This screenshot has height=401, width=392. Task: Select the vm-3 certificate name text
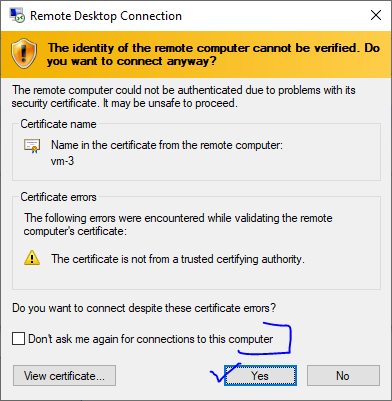62,161
